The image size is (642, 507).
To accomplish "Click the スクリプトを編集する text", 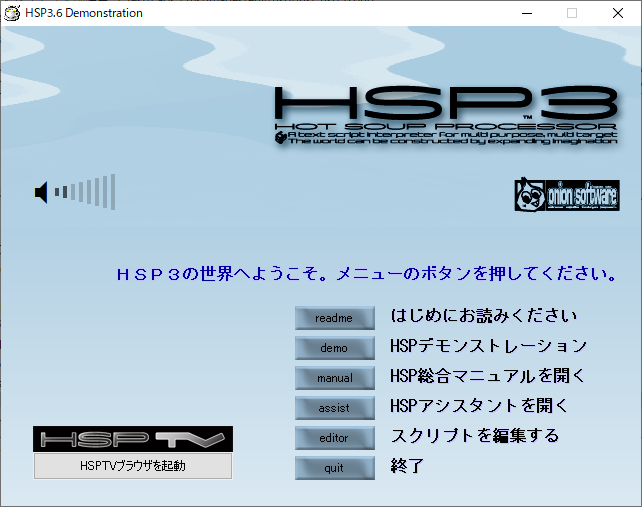I will [x=474, y=436].
